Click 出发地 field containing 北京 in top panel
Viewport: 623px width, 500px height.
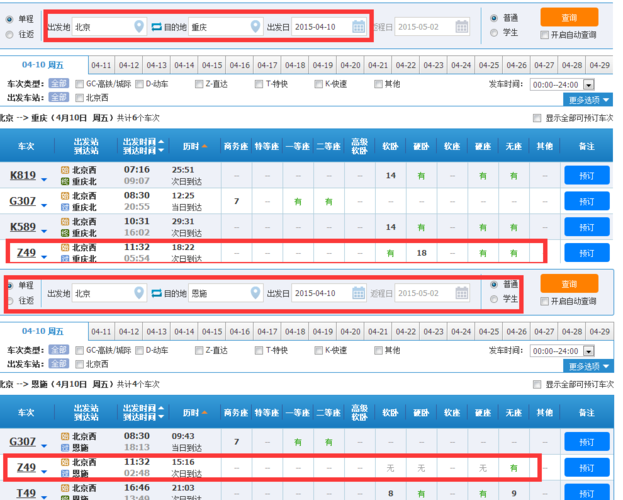pyautogui.click(x=109, y=27)
